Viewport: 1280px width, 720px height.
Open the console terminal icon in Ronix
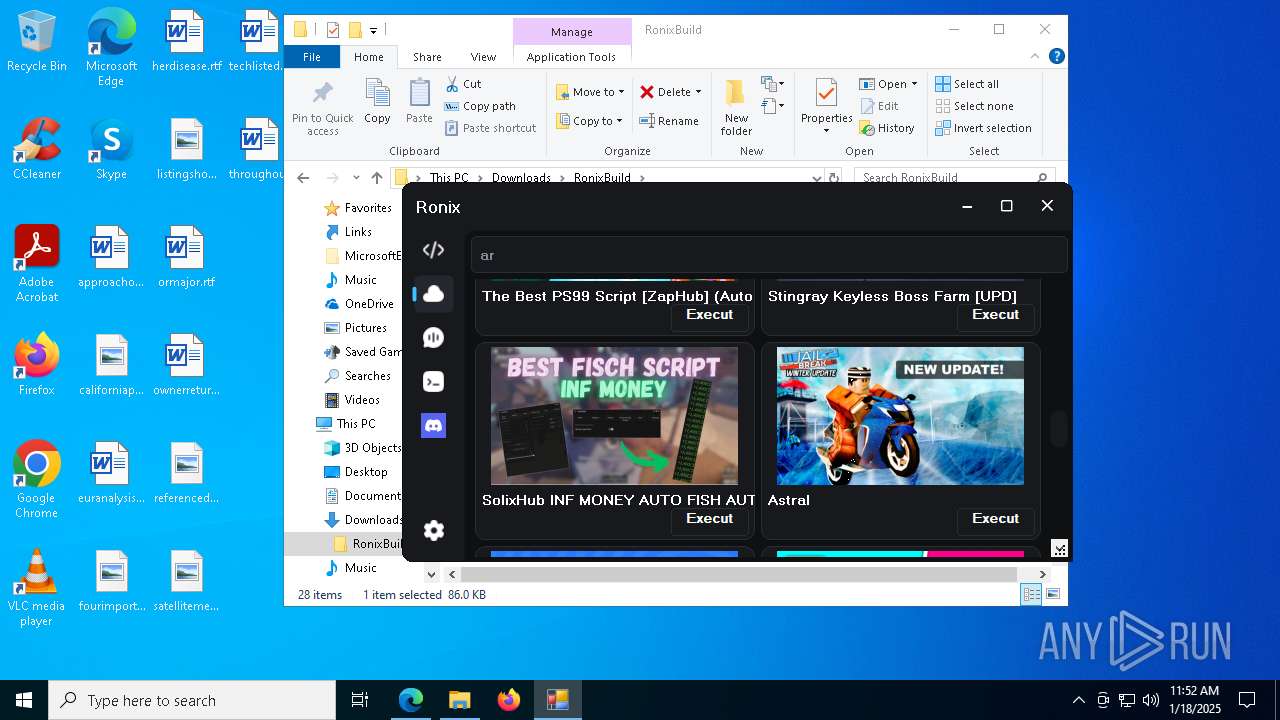[x=433, y=382]
